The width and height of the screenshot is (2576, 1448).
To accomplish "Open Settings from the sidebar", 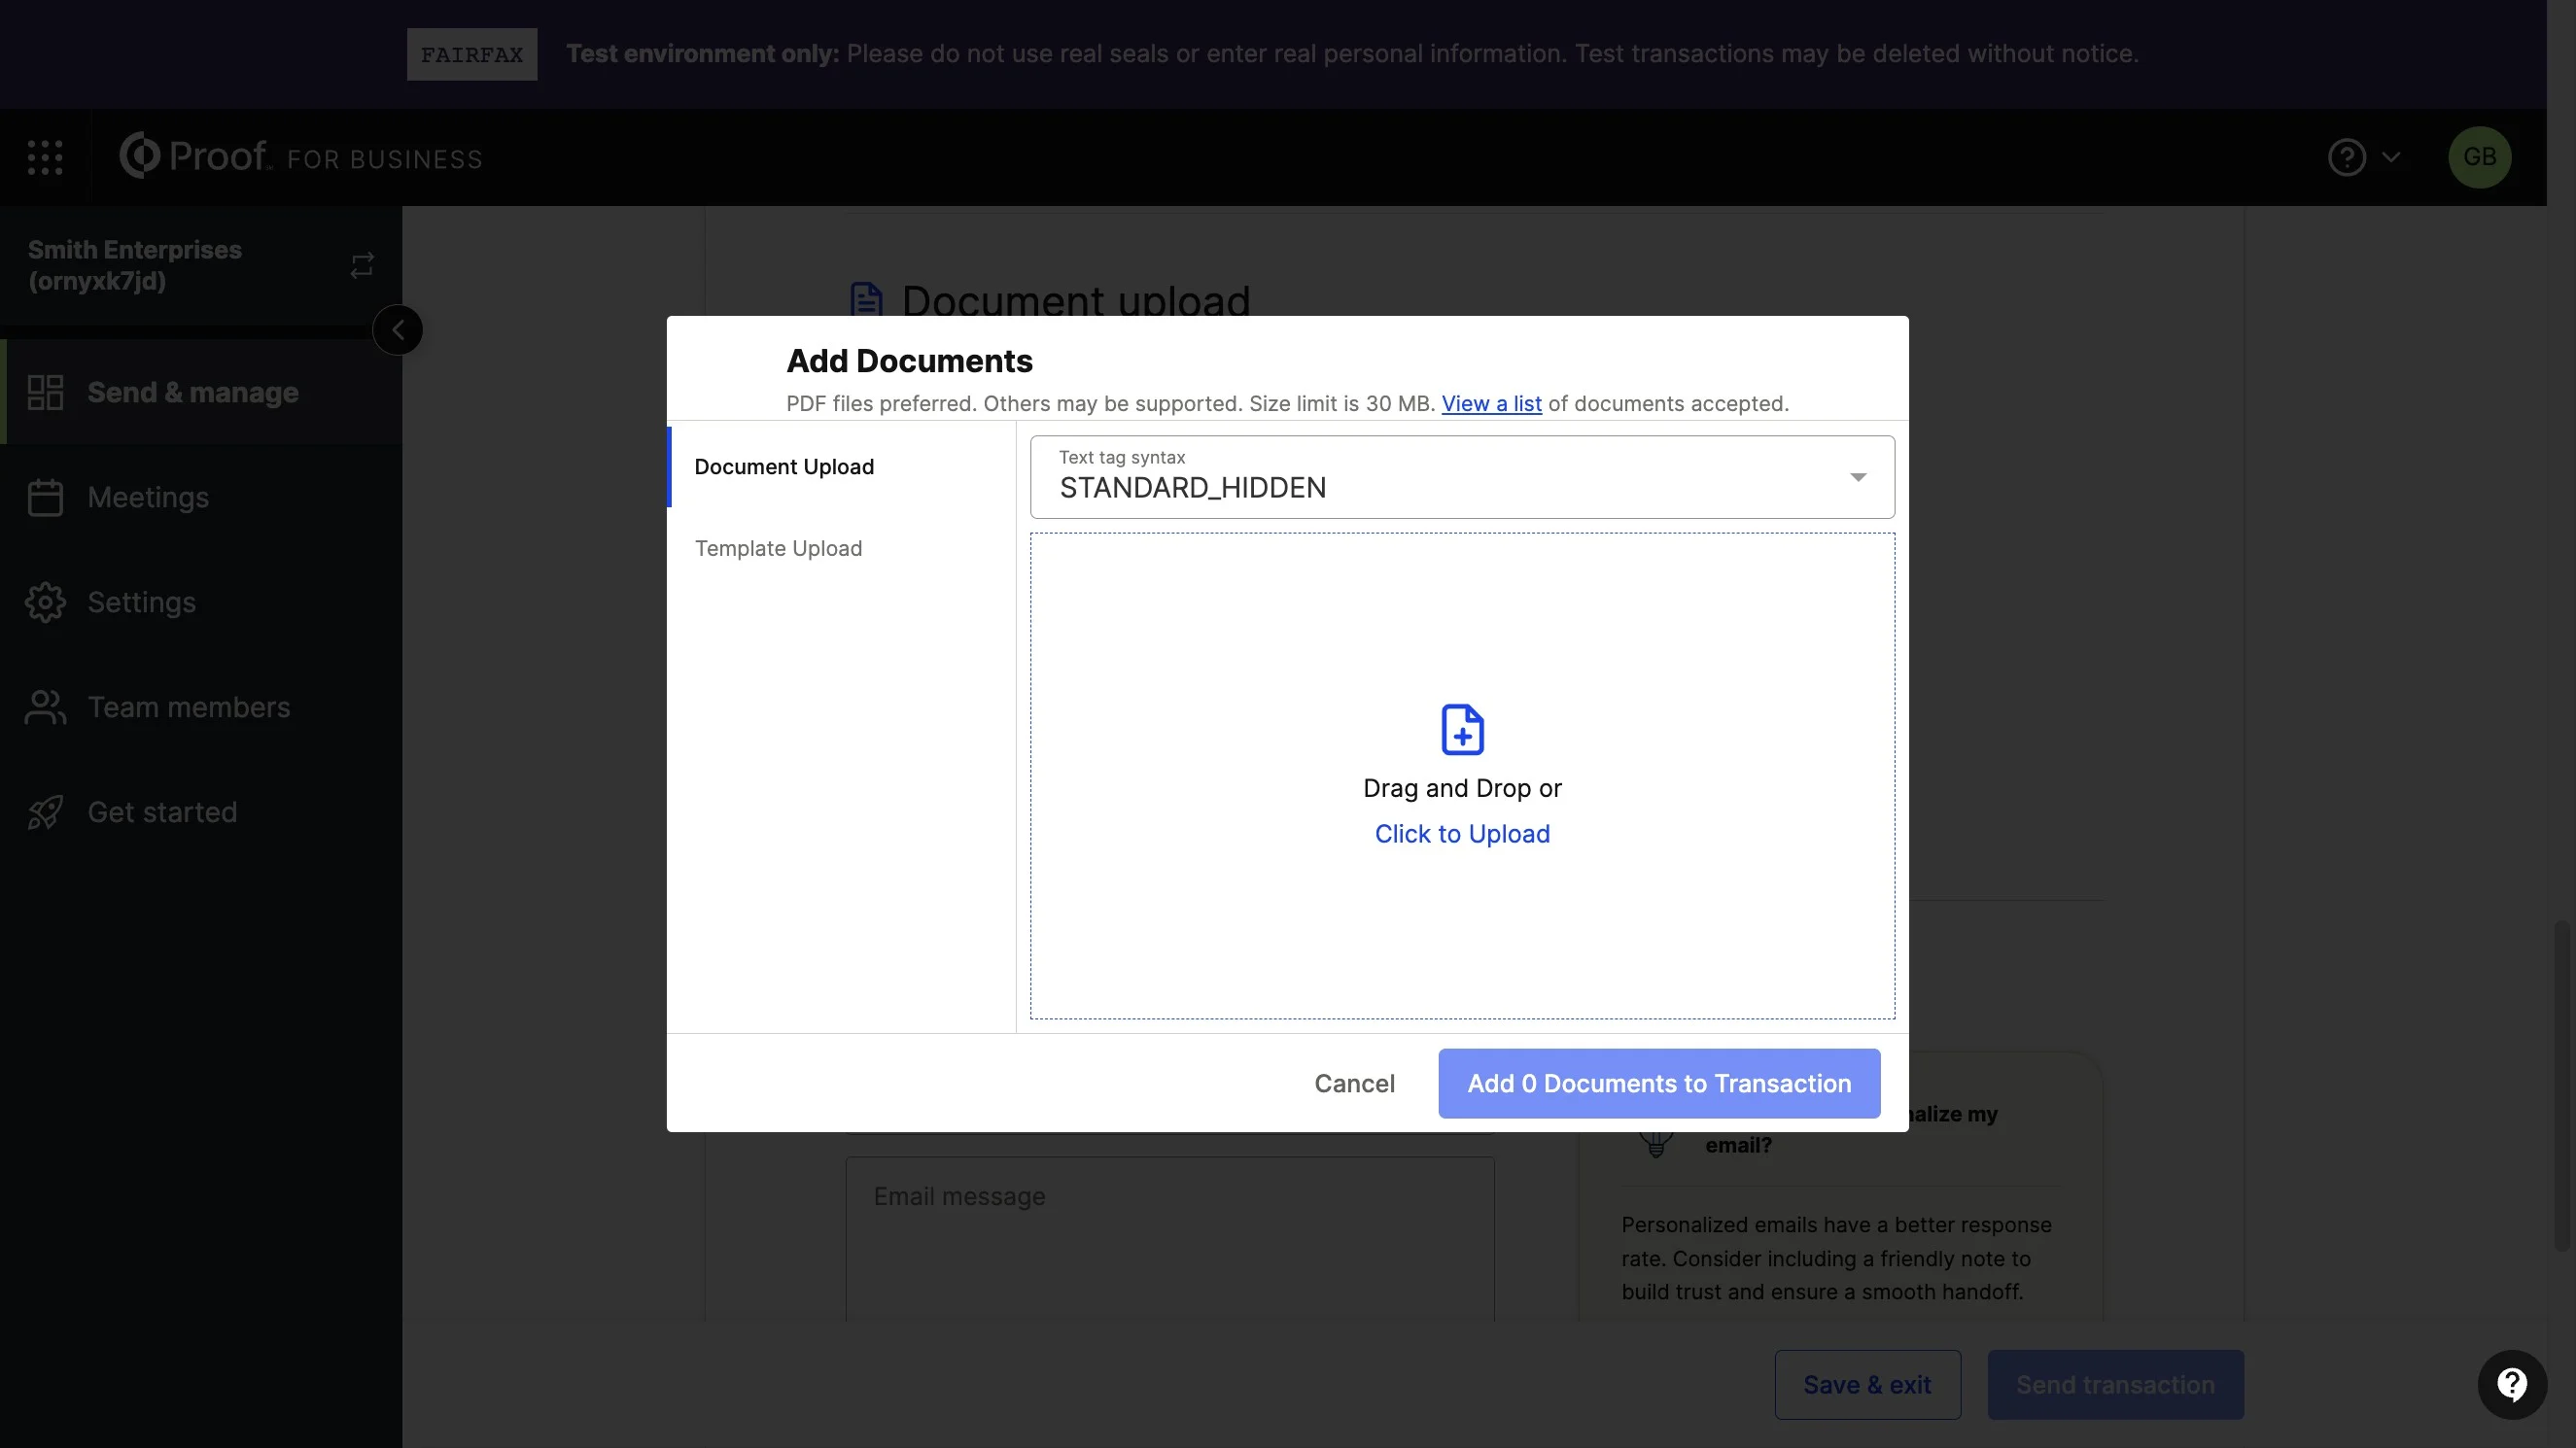I will click(x=201, y=602).
